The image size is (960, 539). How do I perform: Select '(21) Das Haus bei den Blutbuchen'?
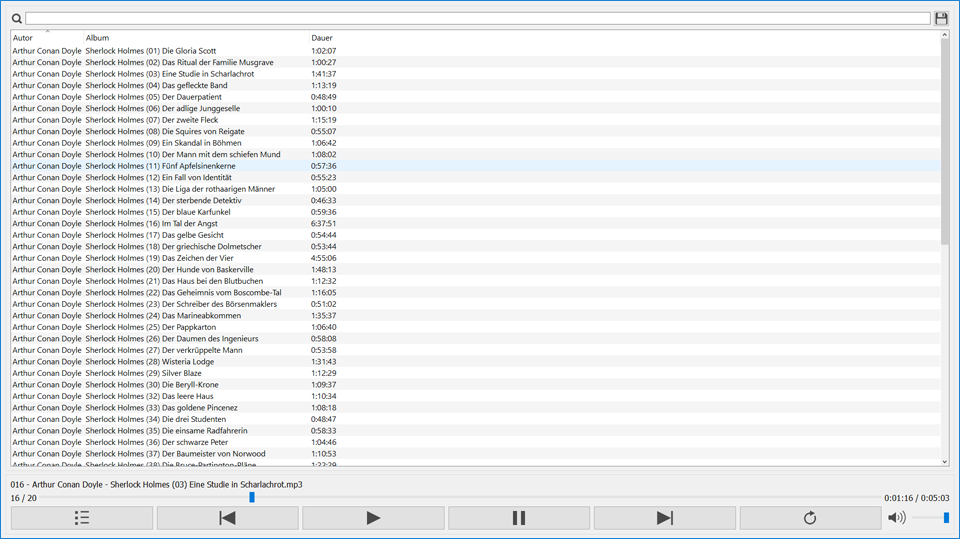click(x=476, y=281)
